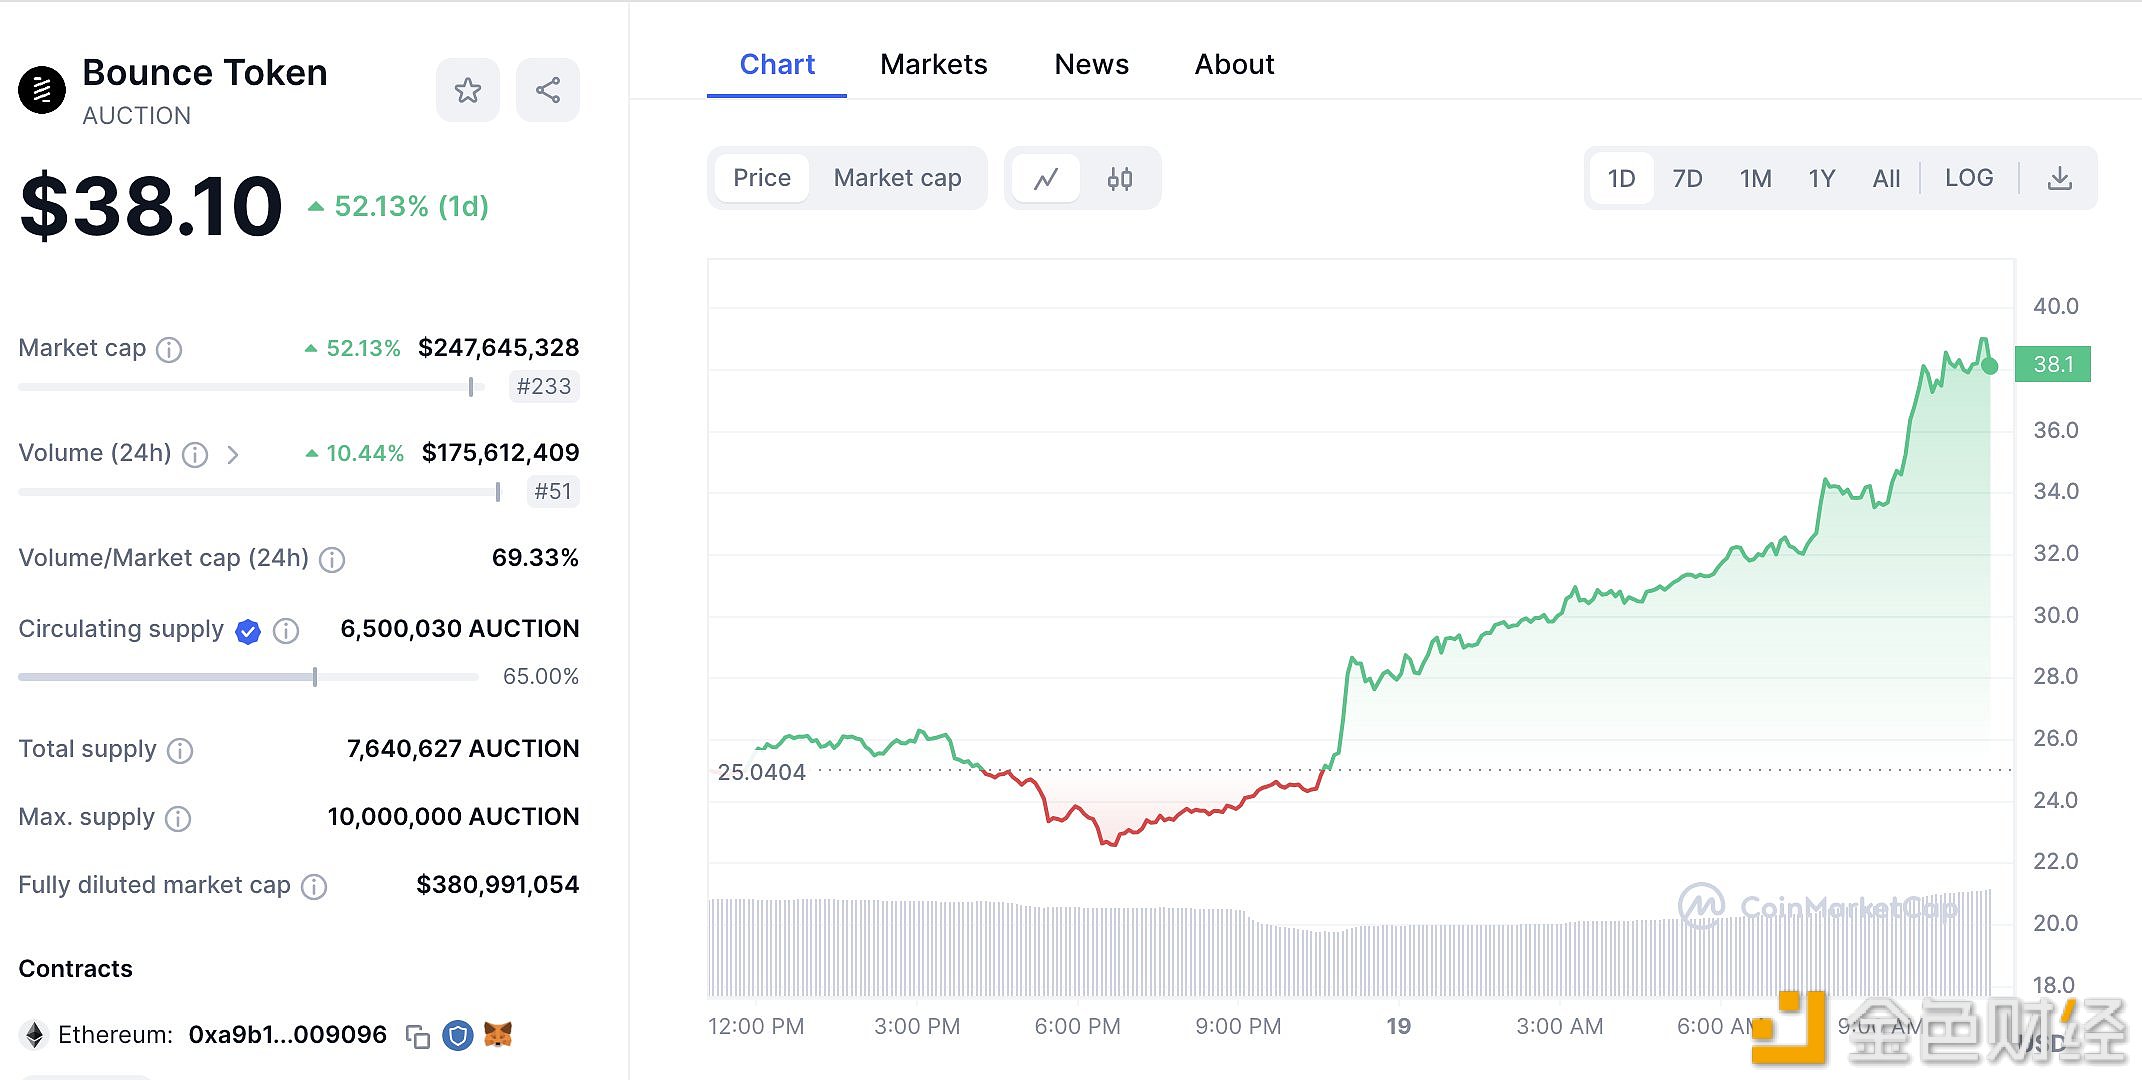Expand Volume (24h) details chevron
The image size is (2142, 1080).
pyautogui.click(x=233, y=454)
